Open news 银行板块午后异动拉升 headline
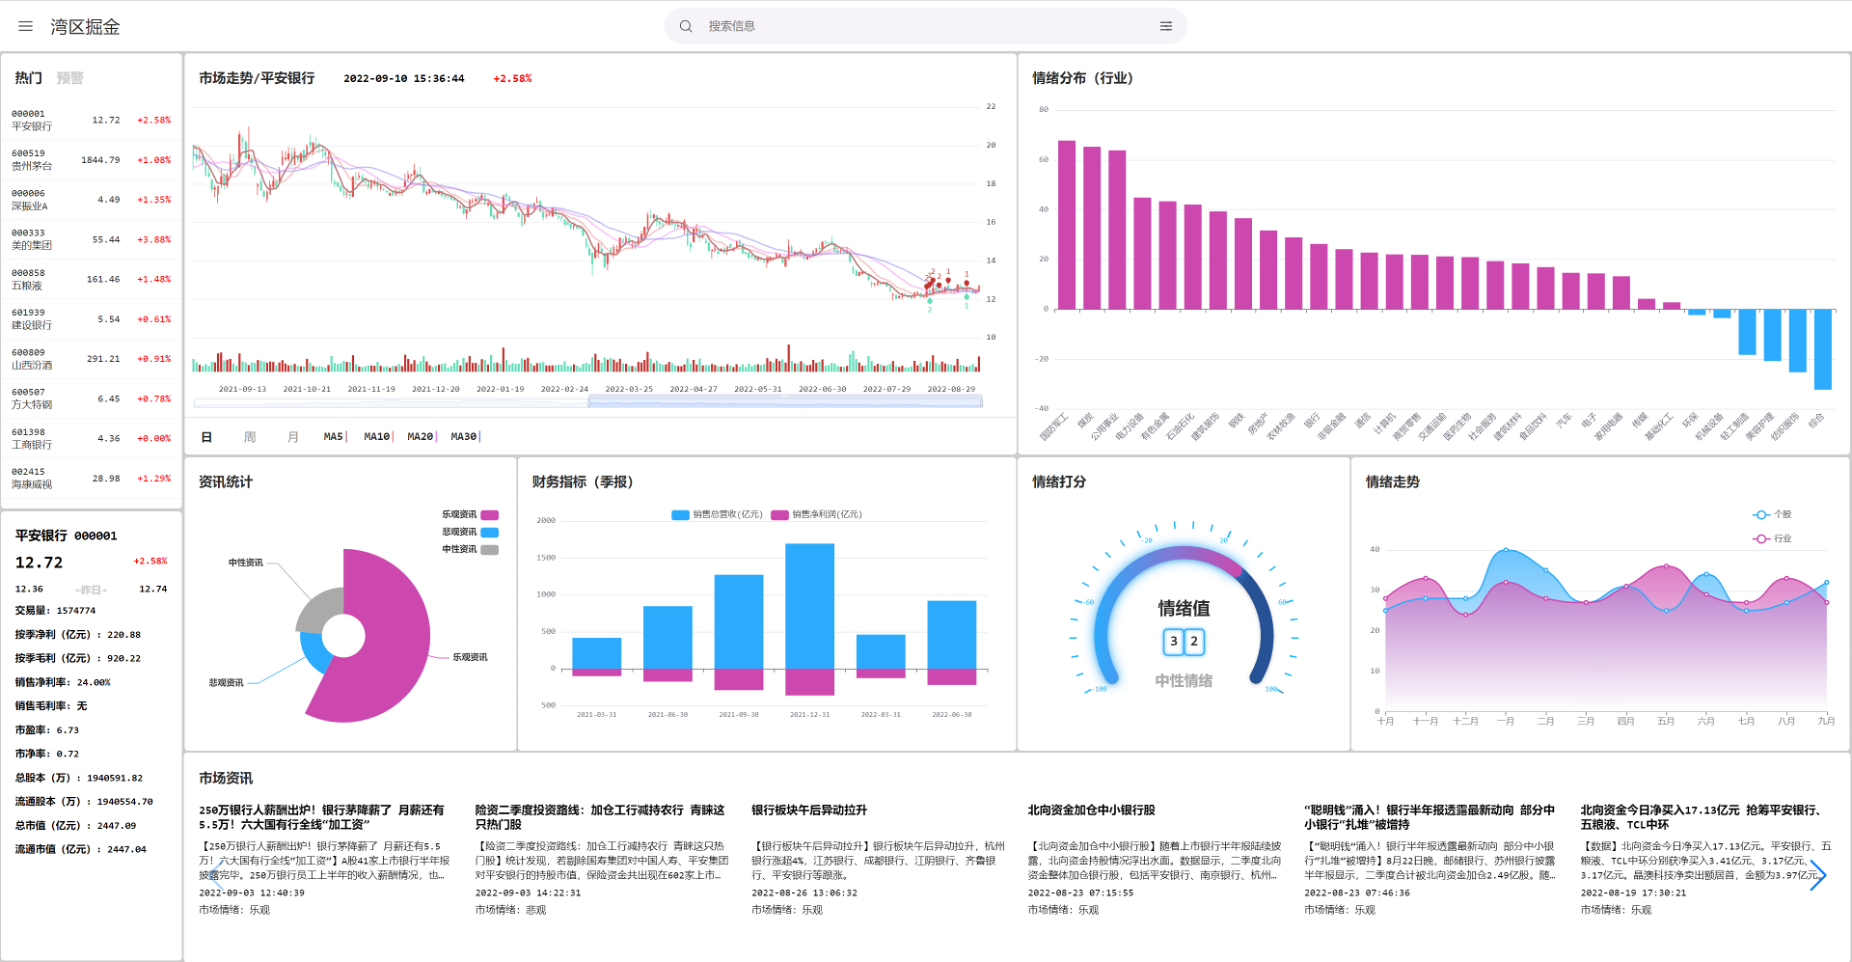Screen dimensions: 1852x962 tap(809, 810)
